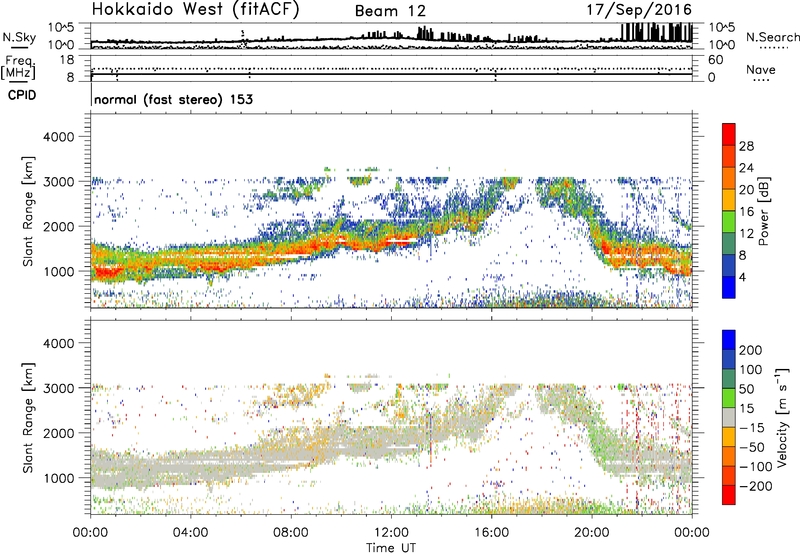Viewport: 800px width, 554px height.
Task: Click the '4' tick on Power scale
Action: click(x=742, y=277)
